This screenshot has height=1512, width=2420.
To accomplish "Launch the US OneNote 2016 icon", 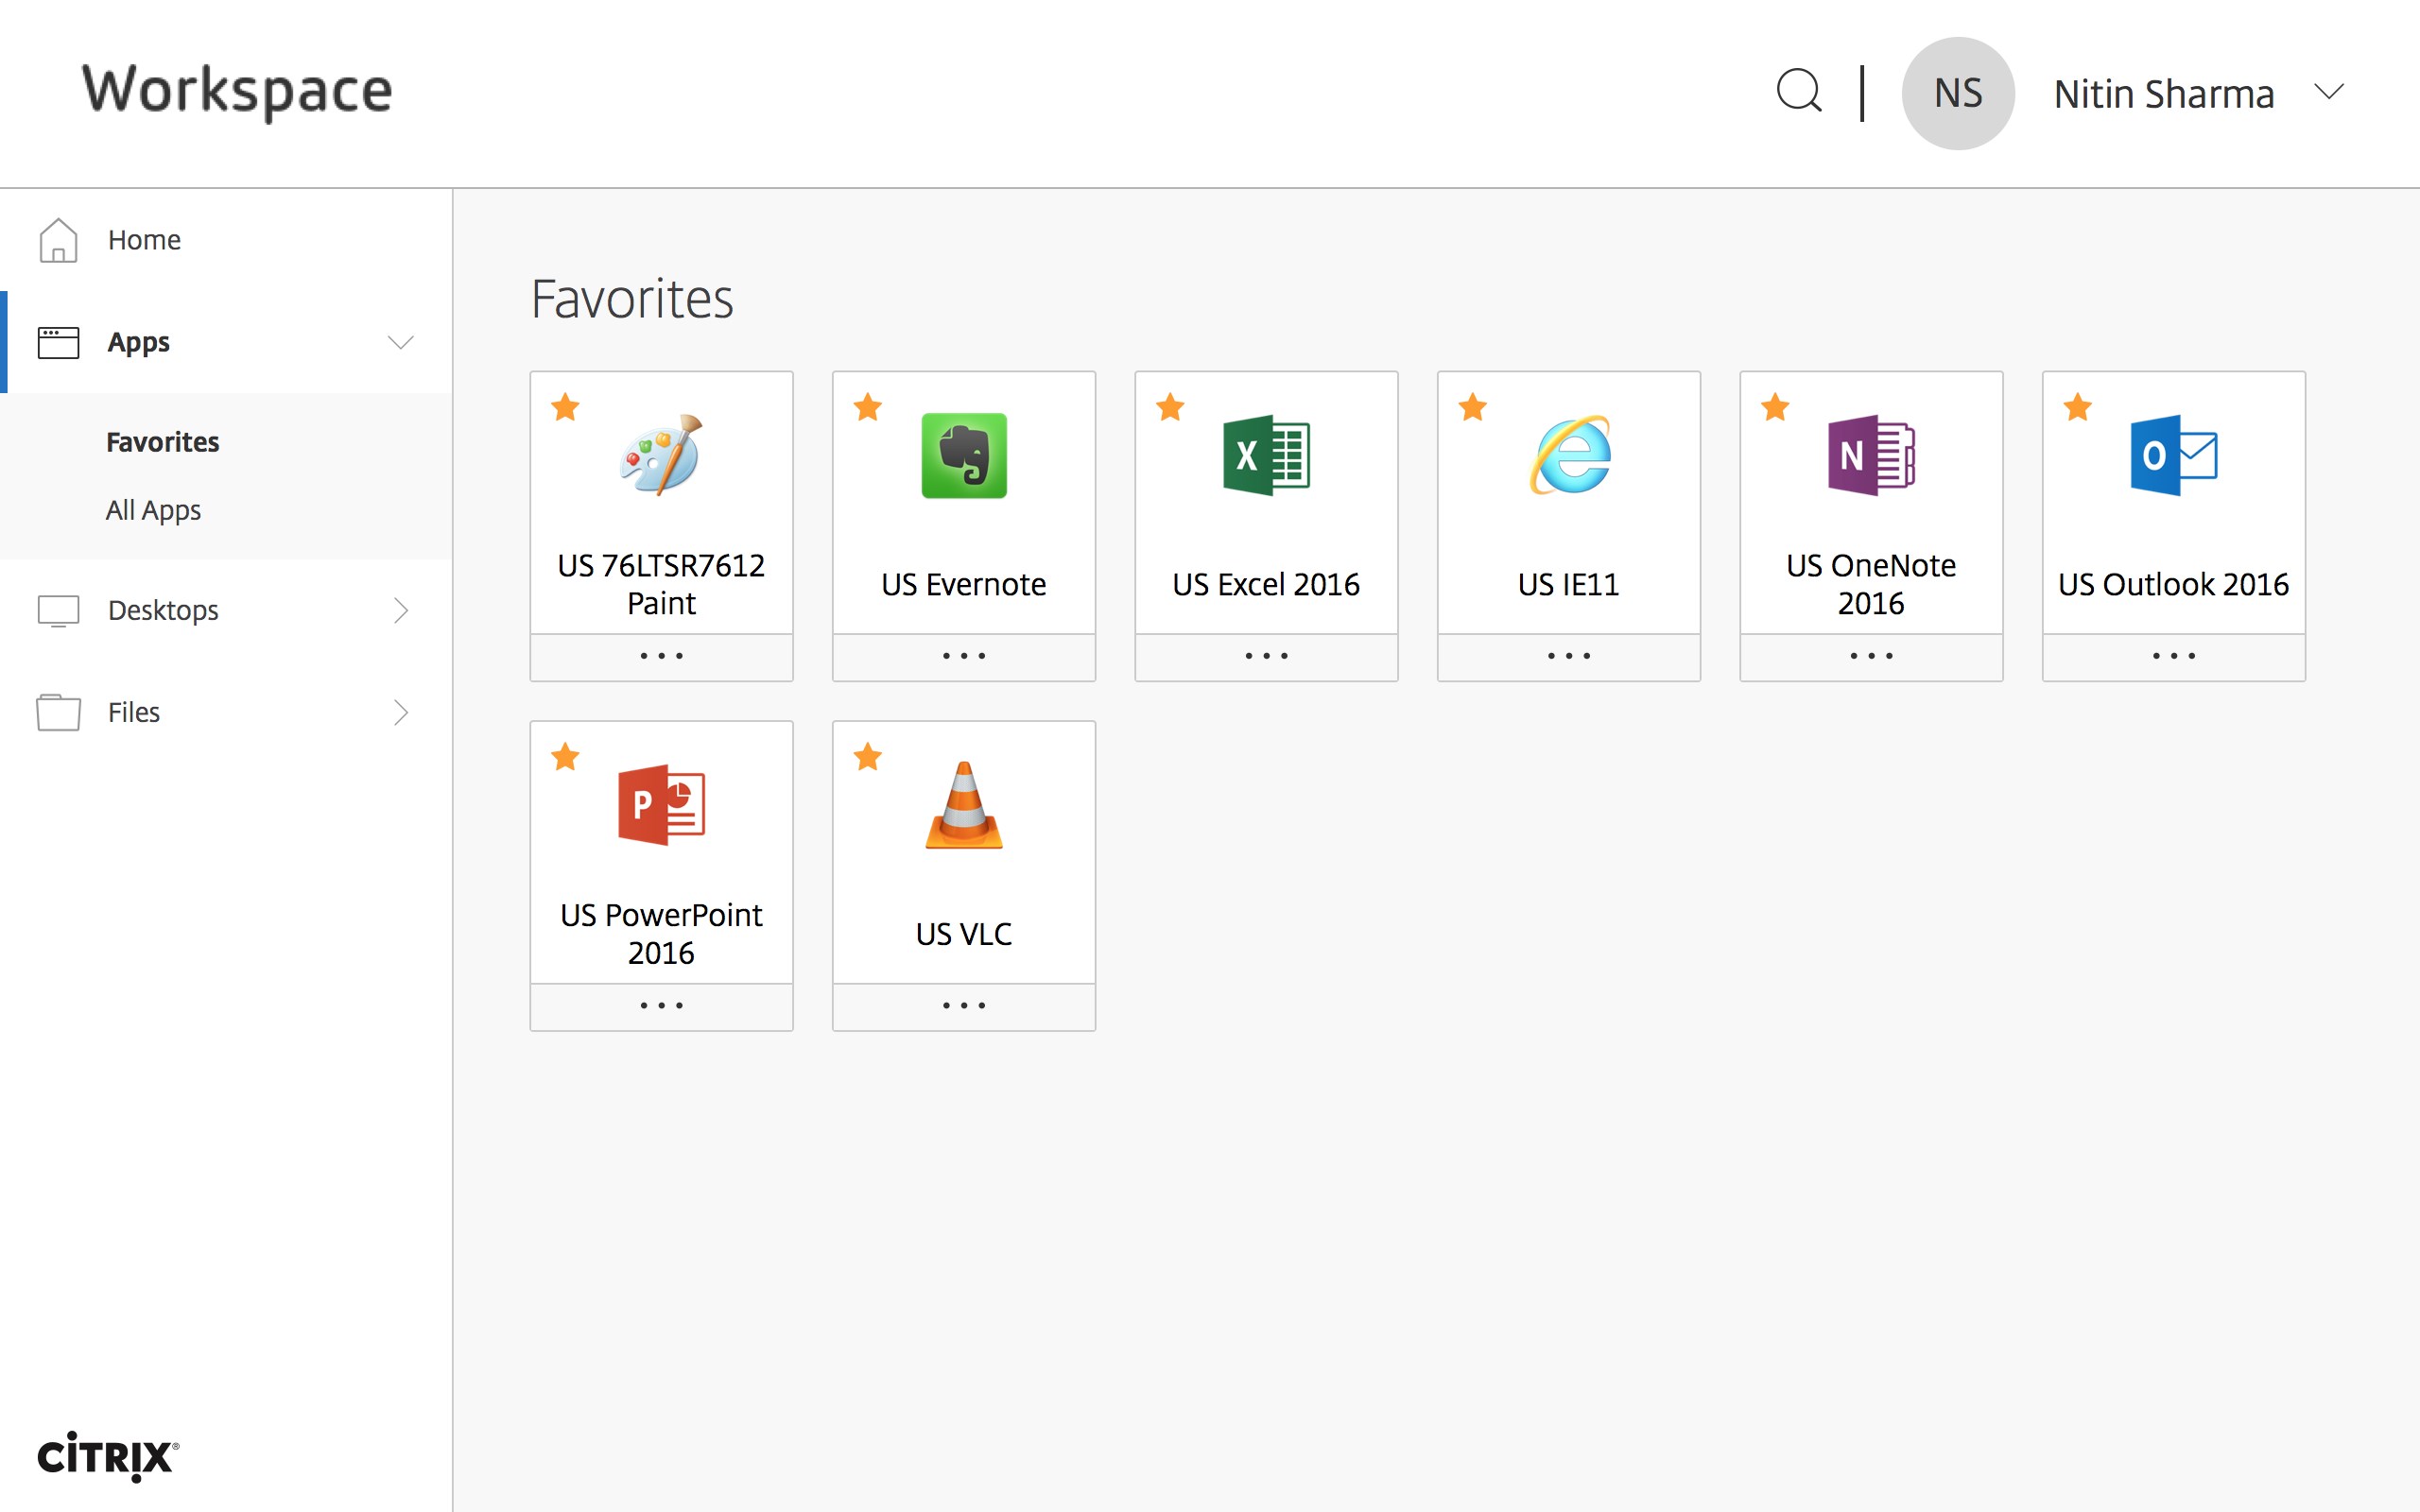I will (x=1870, y=456).
